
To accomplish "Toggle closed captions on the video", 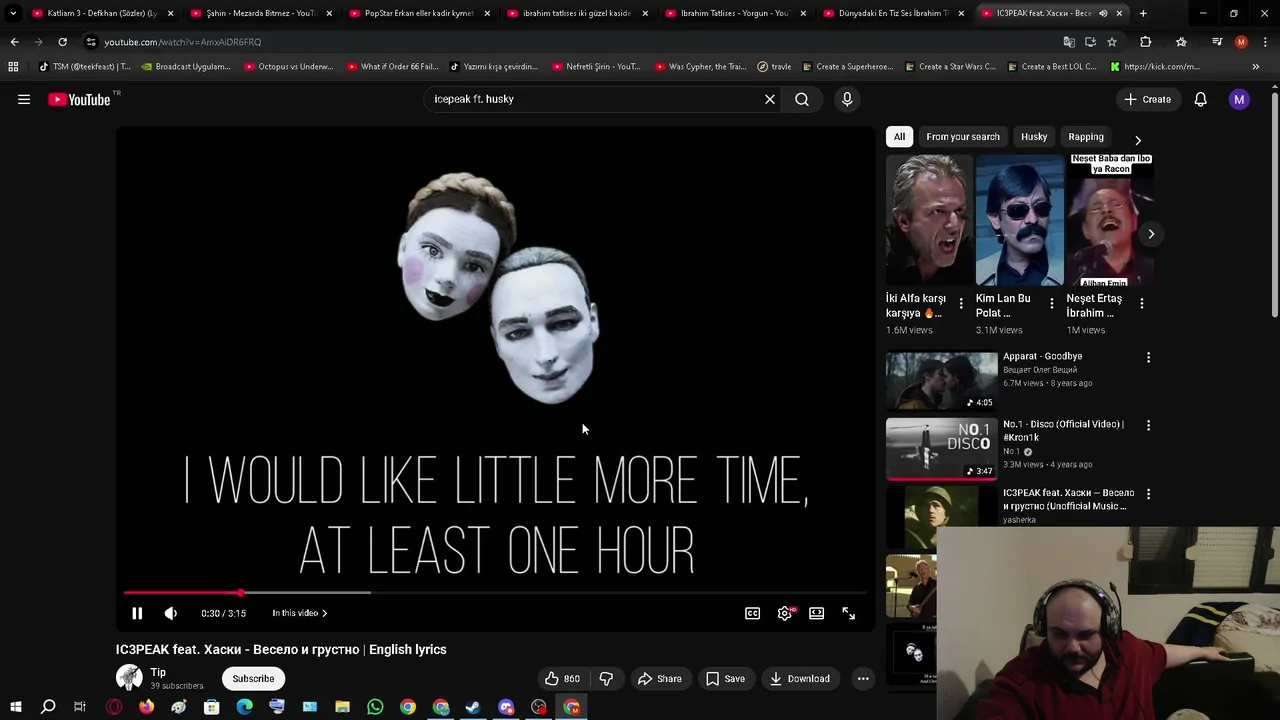I will 752,613.
